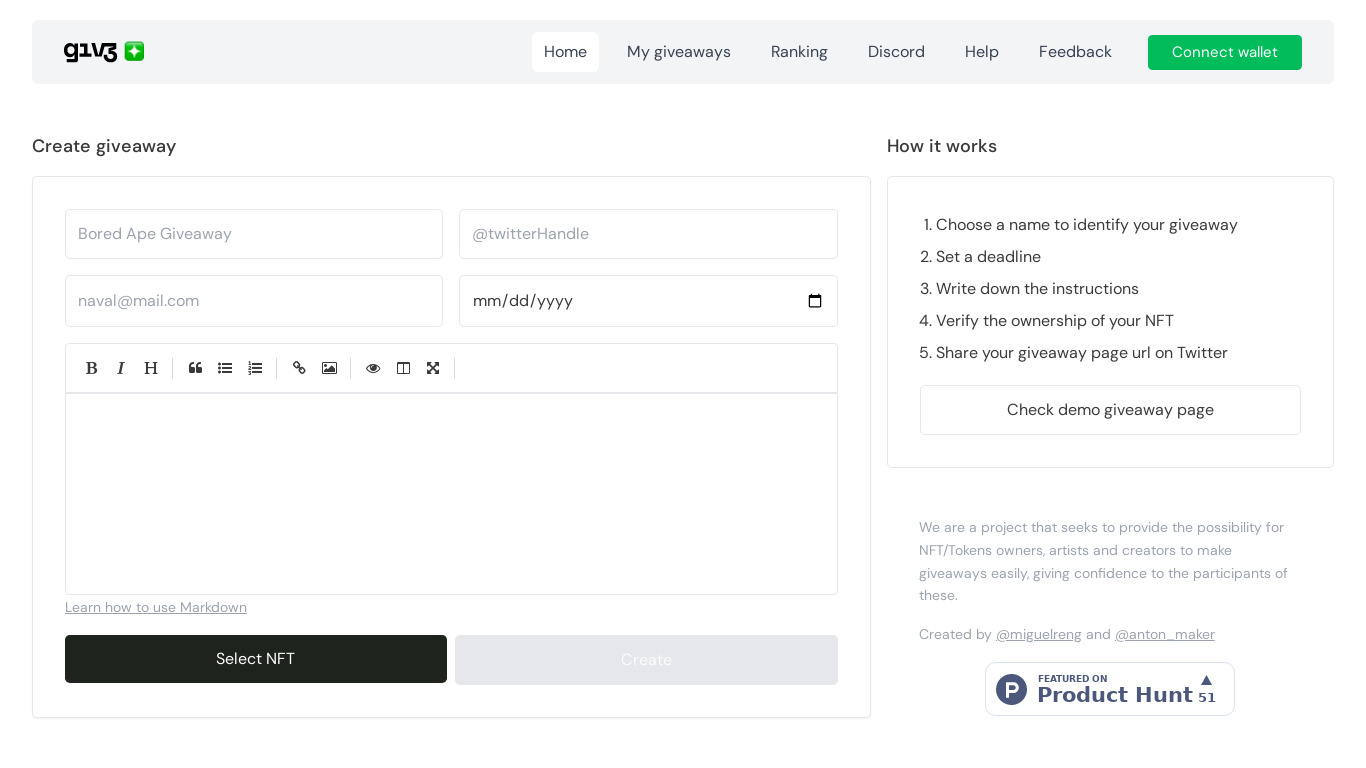Screen dimensions: 1366x768
Task: Open the My giveaways tab
Action: (678, 52)
